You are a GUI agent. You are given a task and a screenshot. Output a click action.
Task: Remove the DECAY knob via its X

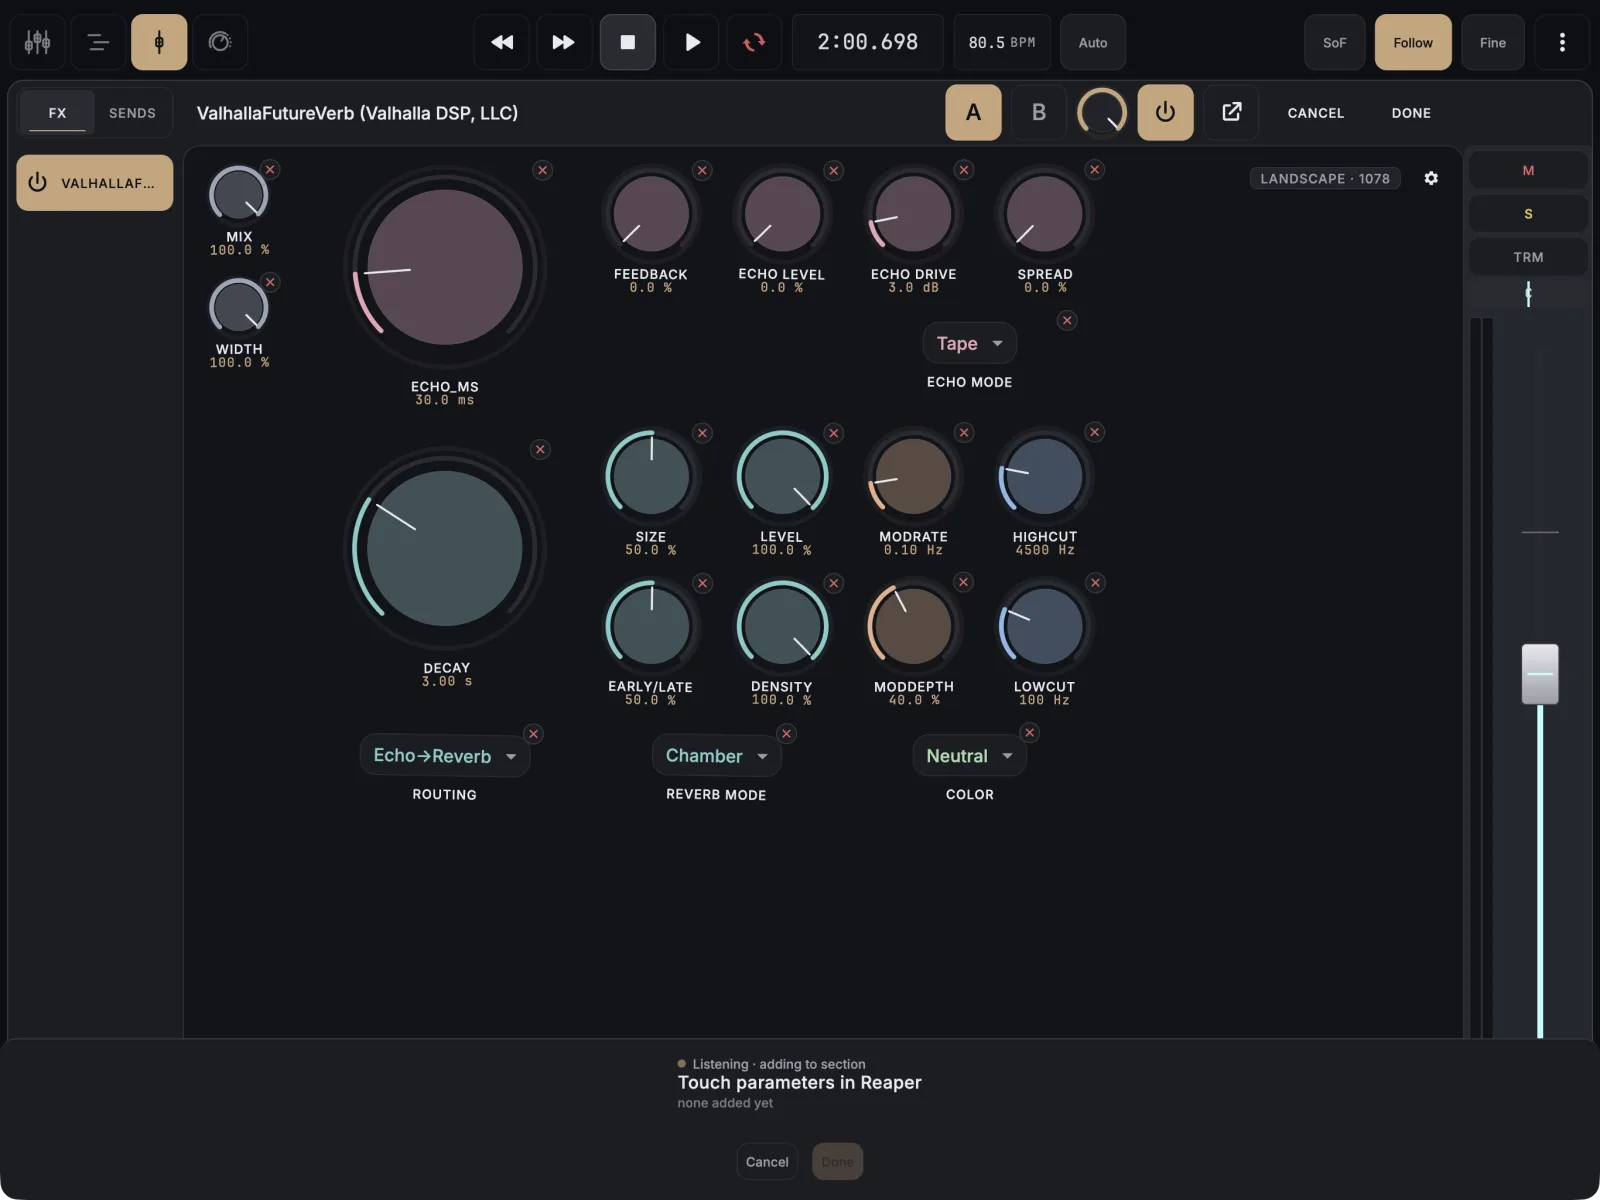[540, 450]
